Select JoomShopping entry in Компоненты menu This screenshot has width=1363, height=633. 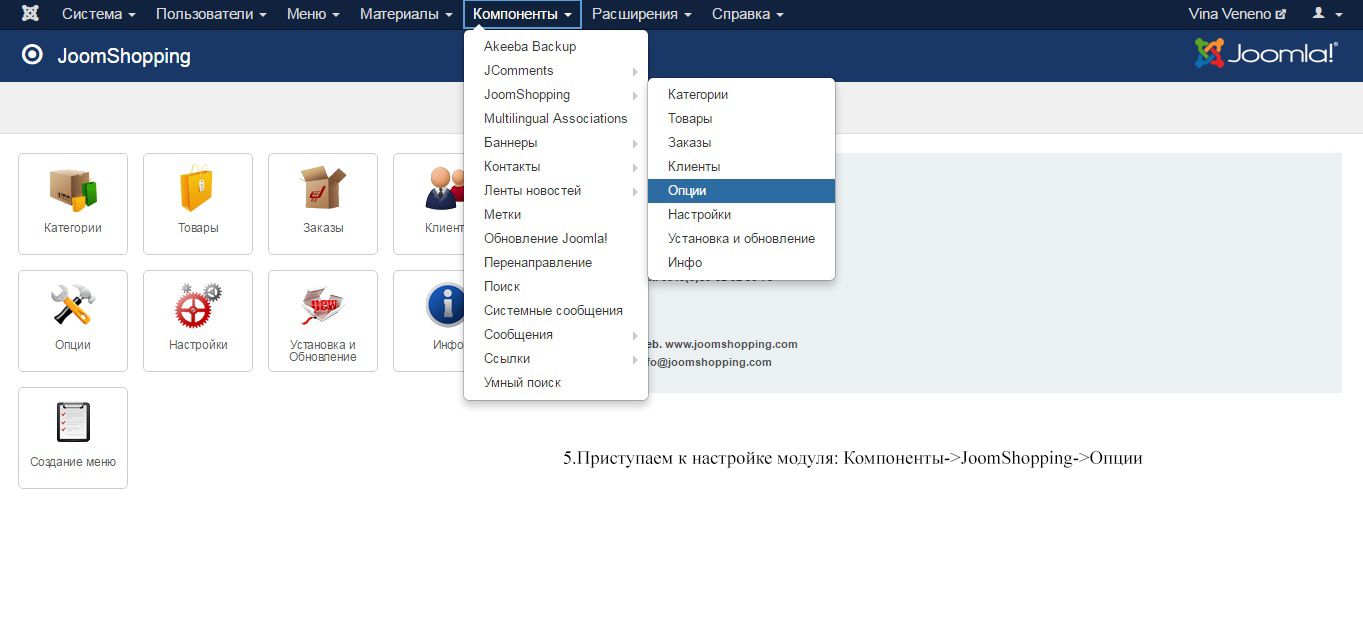pos(556,95)
